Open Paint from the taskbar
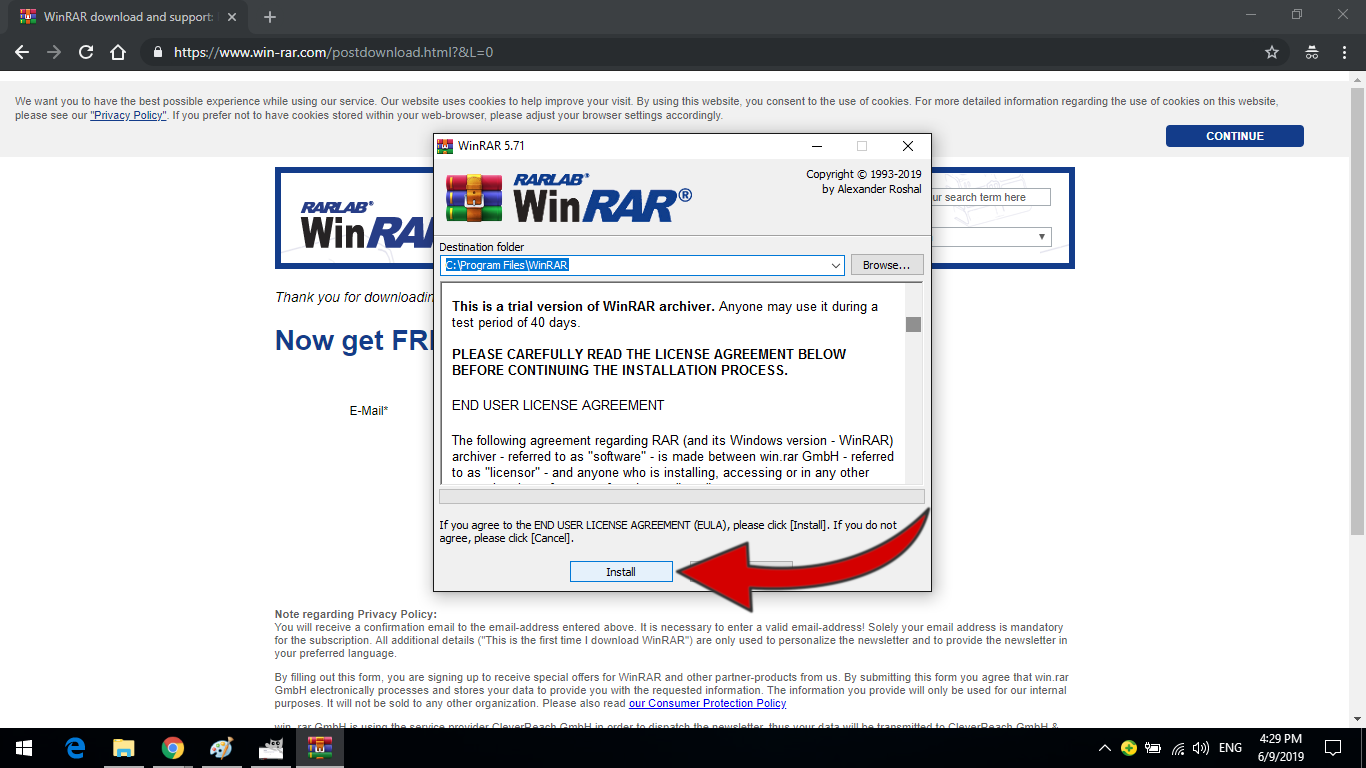 (221, 748)
